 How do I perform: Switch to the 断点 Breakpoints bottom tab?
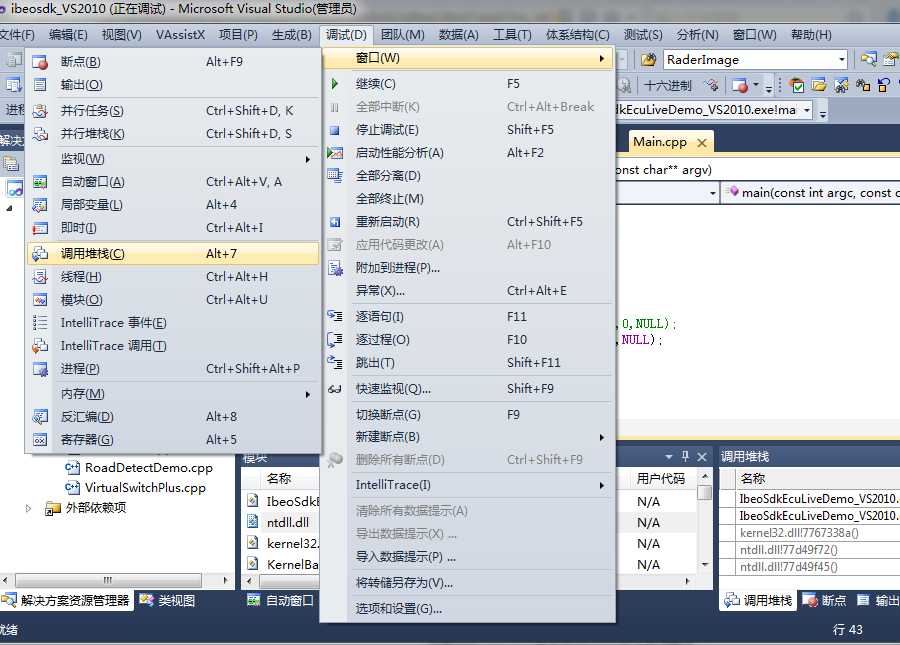[824, 600]
